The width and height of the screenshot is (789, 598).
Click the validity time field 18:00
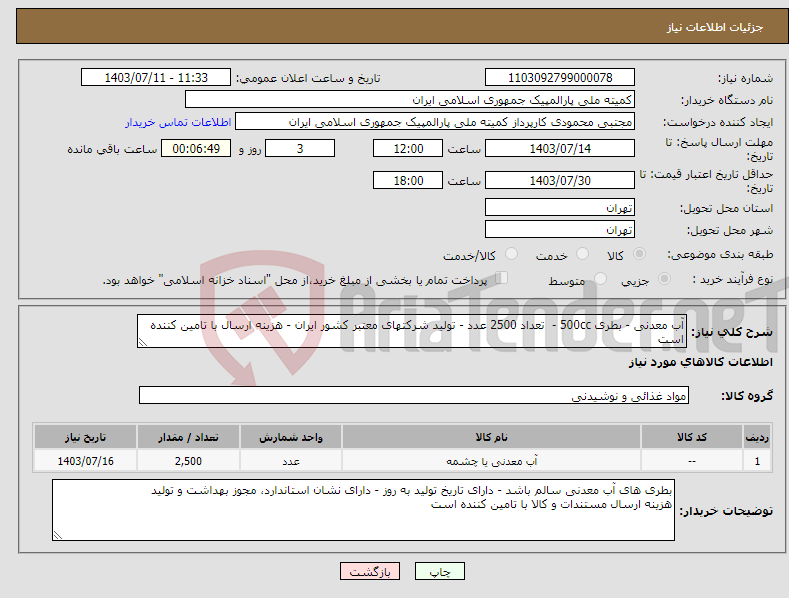coord(408,180)
